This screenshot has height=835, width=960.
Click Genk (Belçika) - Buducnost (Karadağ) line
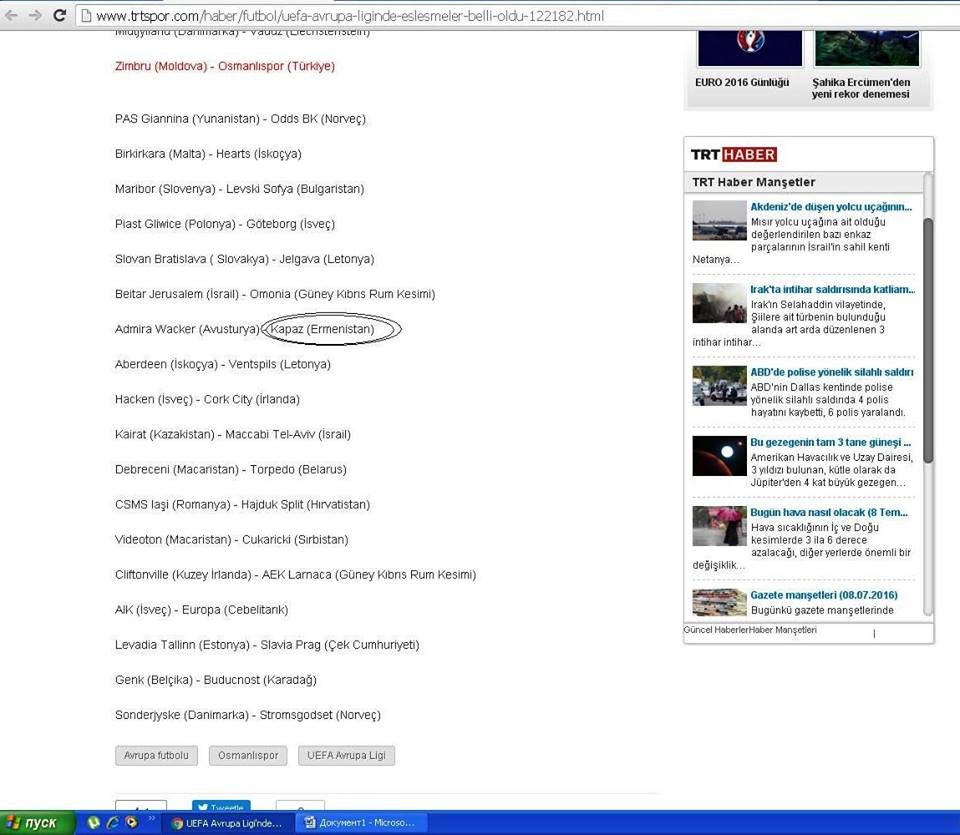216,680
